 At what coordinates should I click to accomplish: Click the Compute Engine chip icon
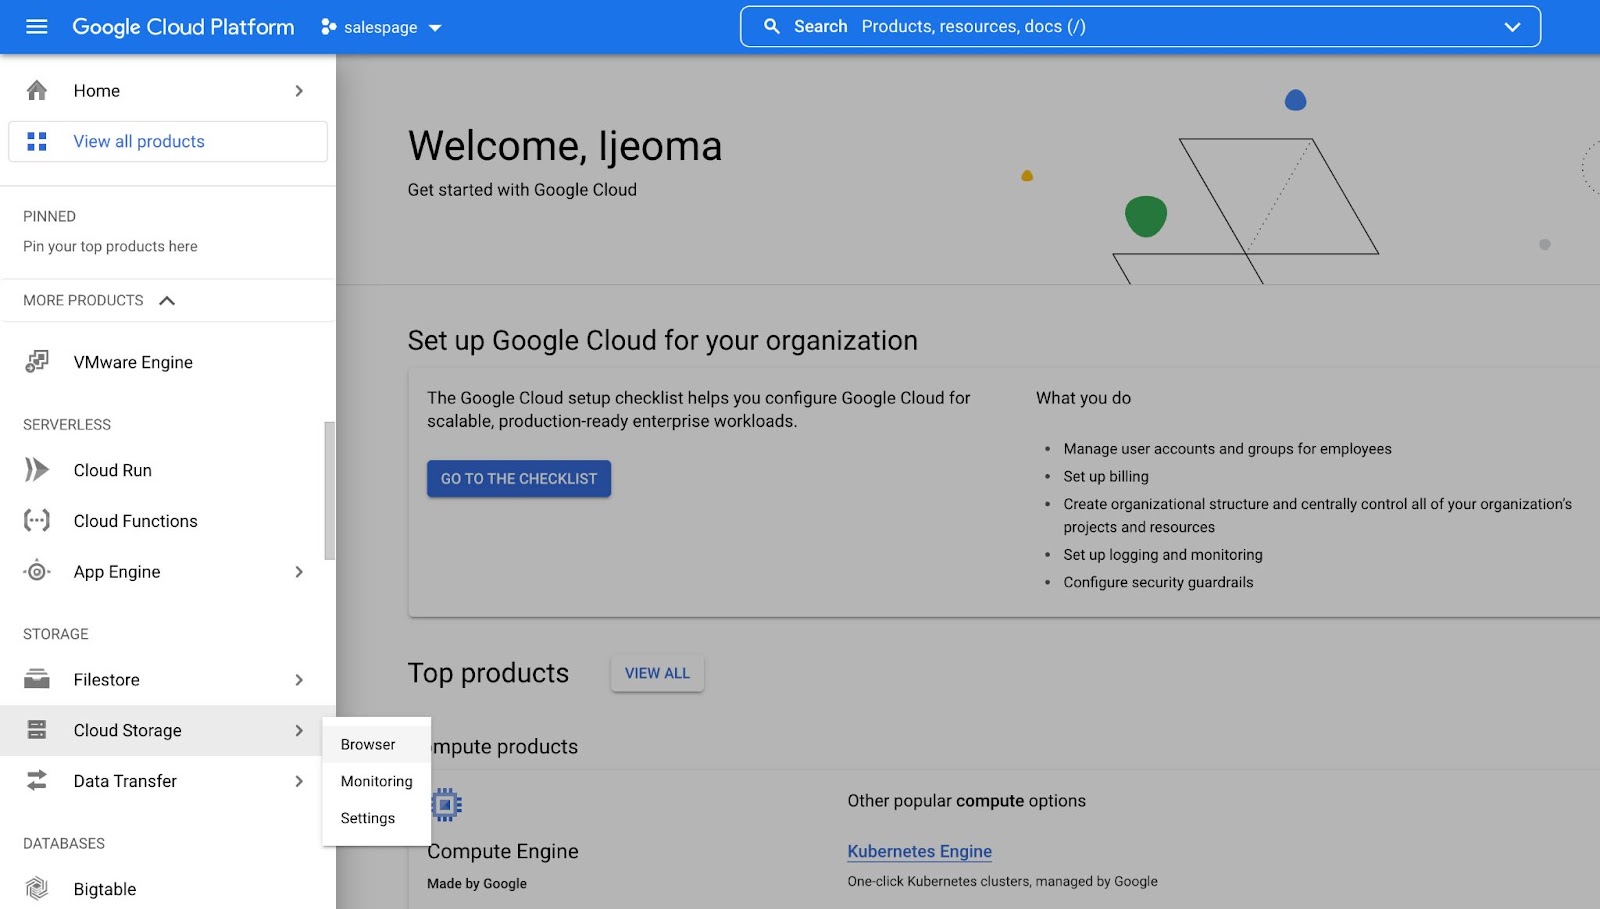coord(446,804)
